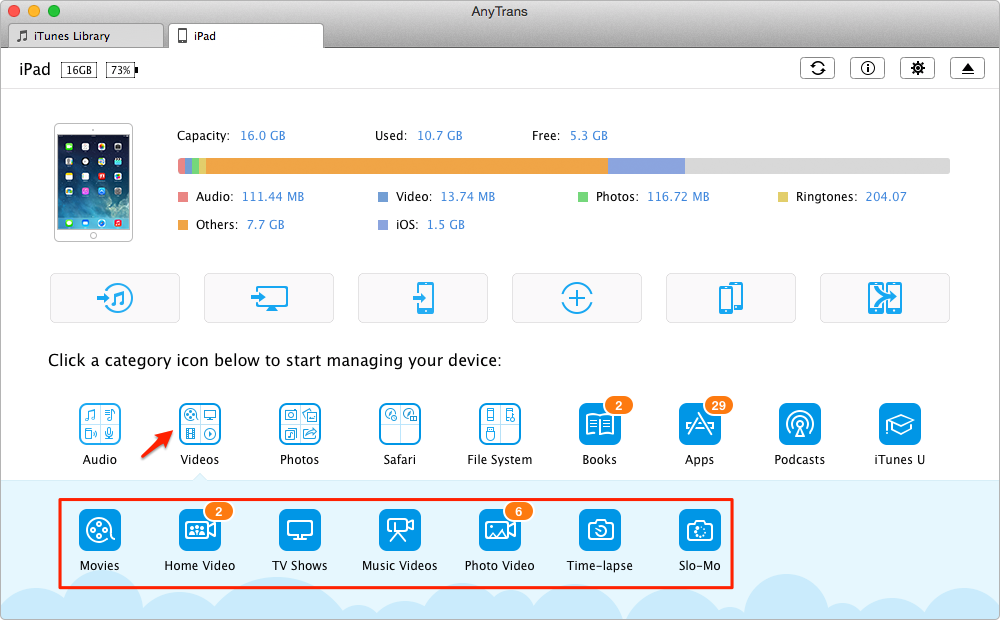Open the Podcasts category icon
Screen dimensions: 1000x620
(800, 424)
